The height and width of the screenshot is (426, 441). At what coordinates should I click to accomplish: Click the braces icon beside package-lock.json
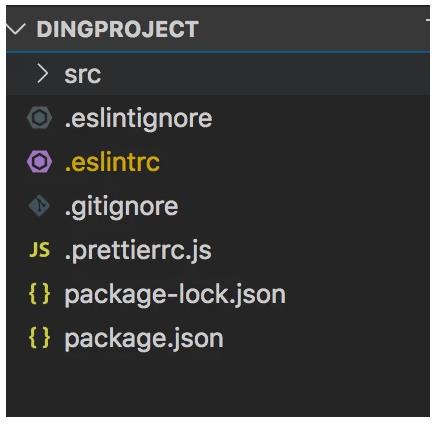(40, 294)
